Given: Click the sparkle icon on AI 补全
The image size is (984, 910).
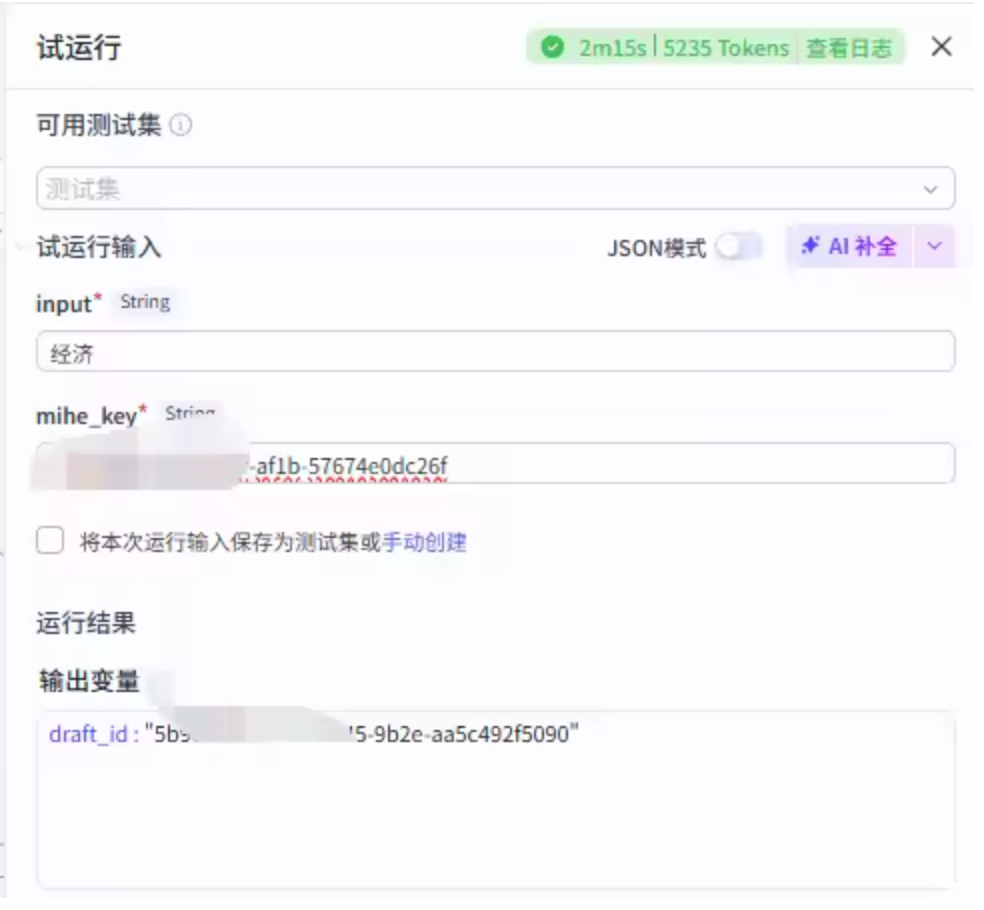Looking at the screenshot, I should (811, 246).
